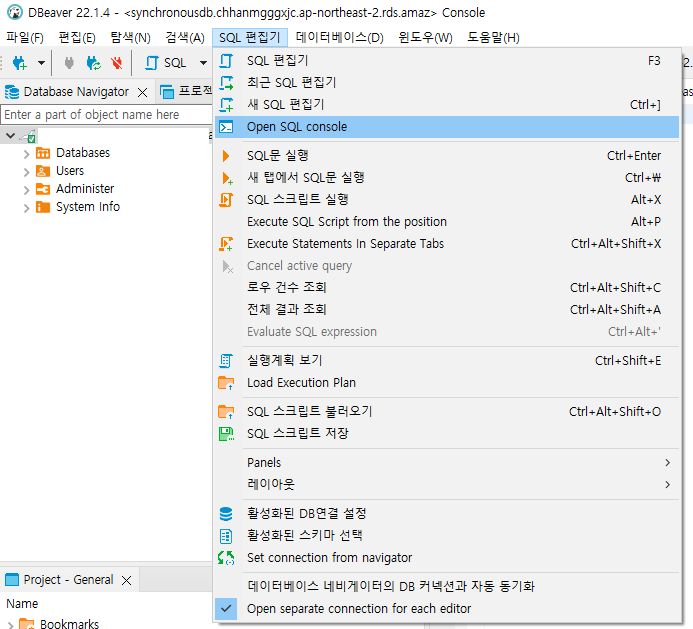
Task: Click the Load Execution Plan folder icon
Action: pyautogui.click(x=226, y=383)
